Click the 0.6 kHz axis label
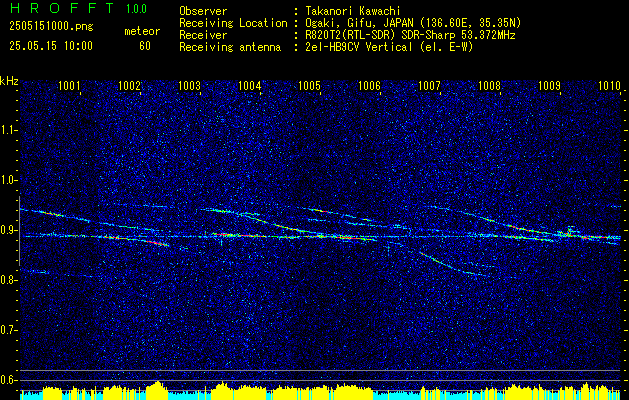Screen dimensions: 629x400 tap(10, 380)
